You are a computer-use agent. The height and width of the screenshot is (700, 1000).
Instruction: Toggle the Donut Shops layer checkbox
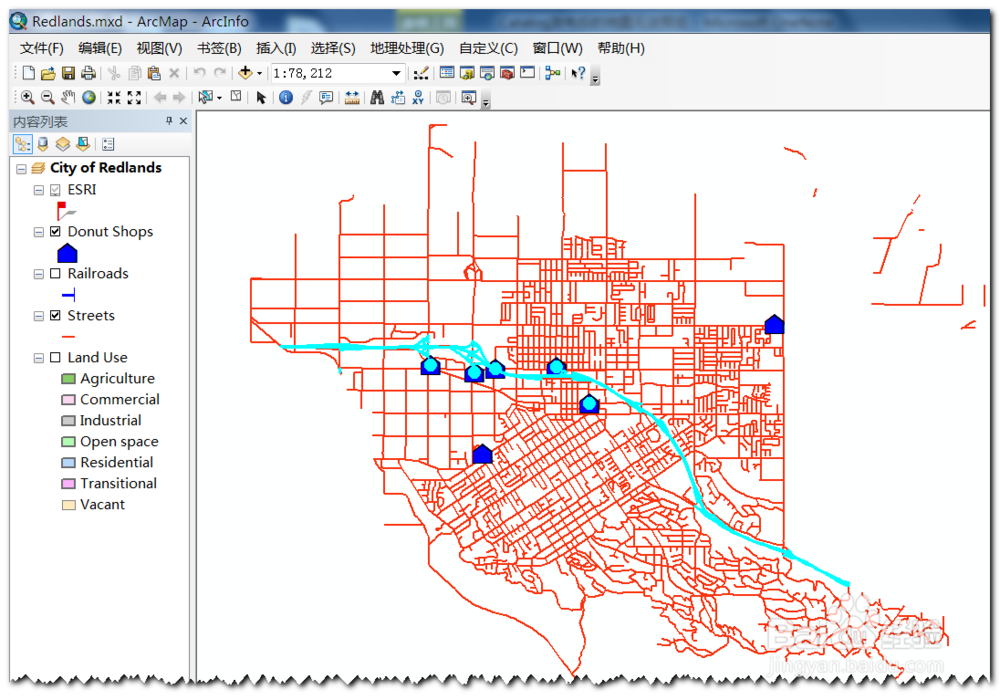[55, 231]
